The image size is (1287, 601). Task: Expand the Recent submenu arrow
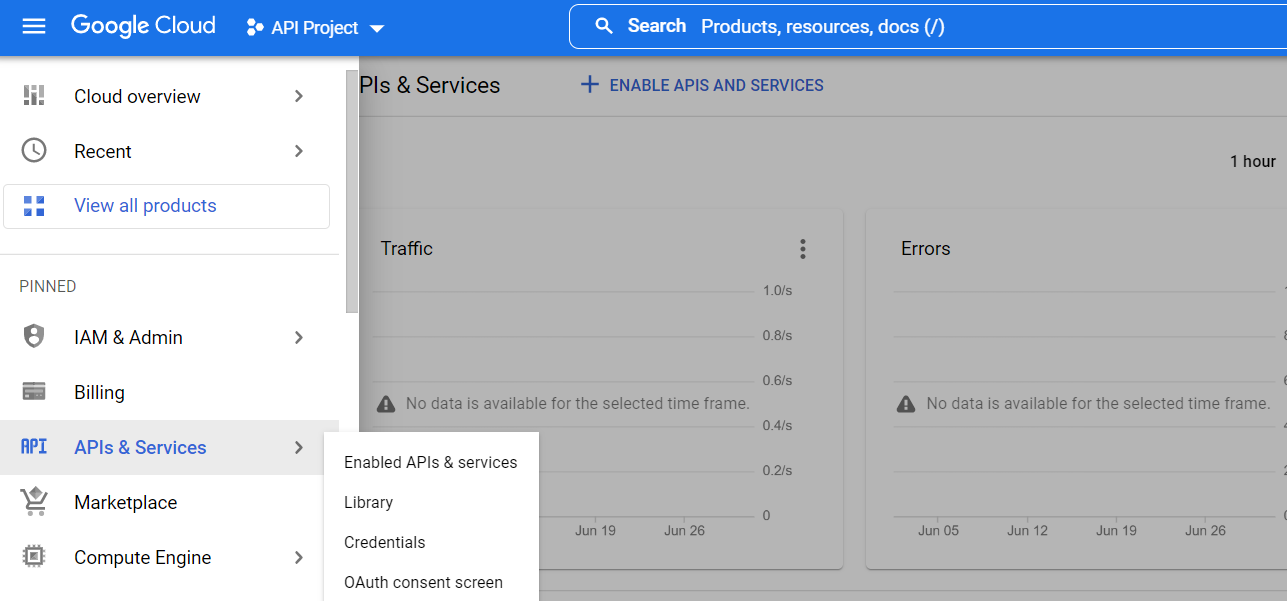coord(298,151)
